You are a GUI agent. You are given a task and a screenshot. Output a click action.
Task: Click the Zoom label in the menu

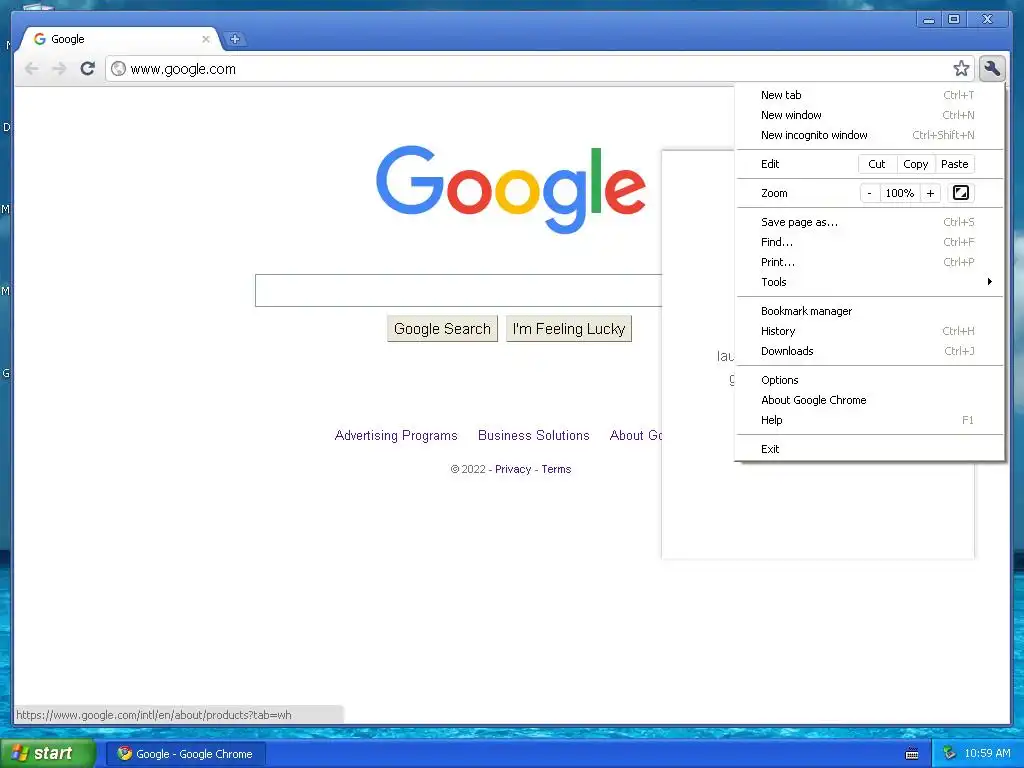coord(774,193)
